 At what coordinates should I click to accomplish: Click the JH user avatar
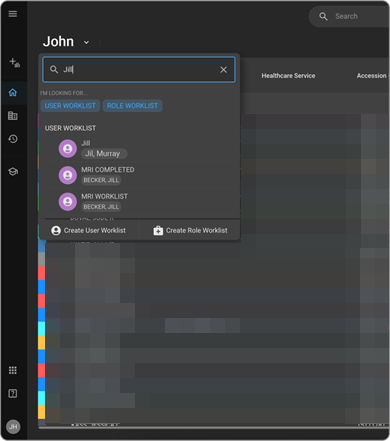[x=13, y=427]
